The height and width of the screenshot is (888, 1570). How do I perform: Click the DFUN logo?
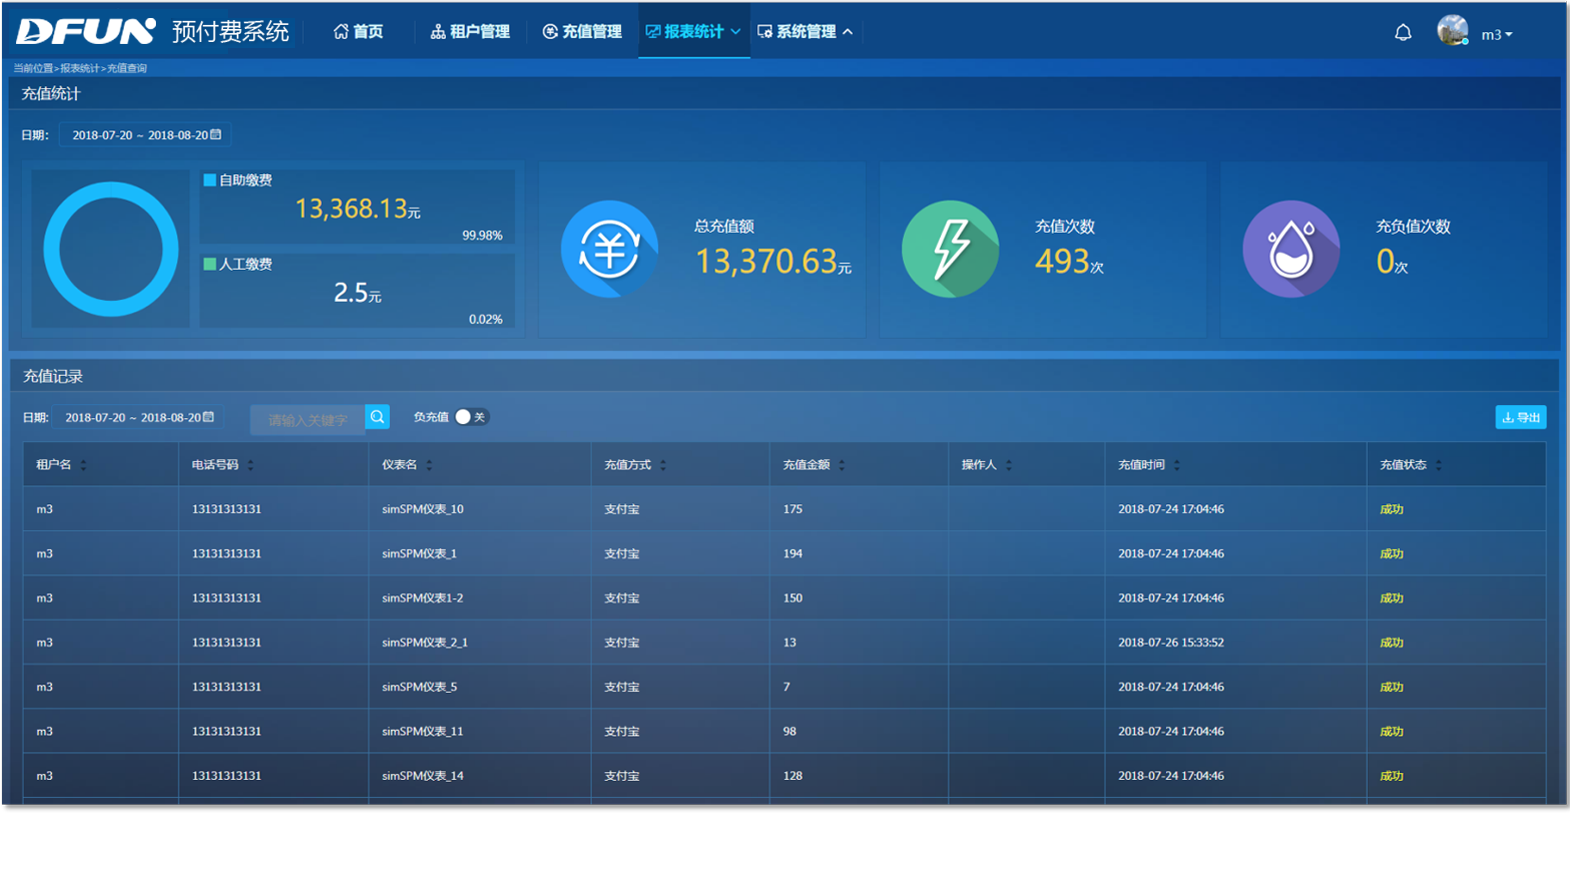click(x=86, y=32)
